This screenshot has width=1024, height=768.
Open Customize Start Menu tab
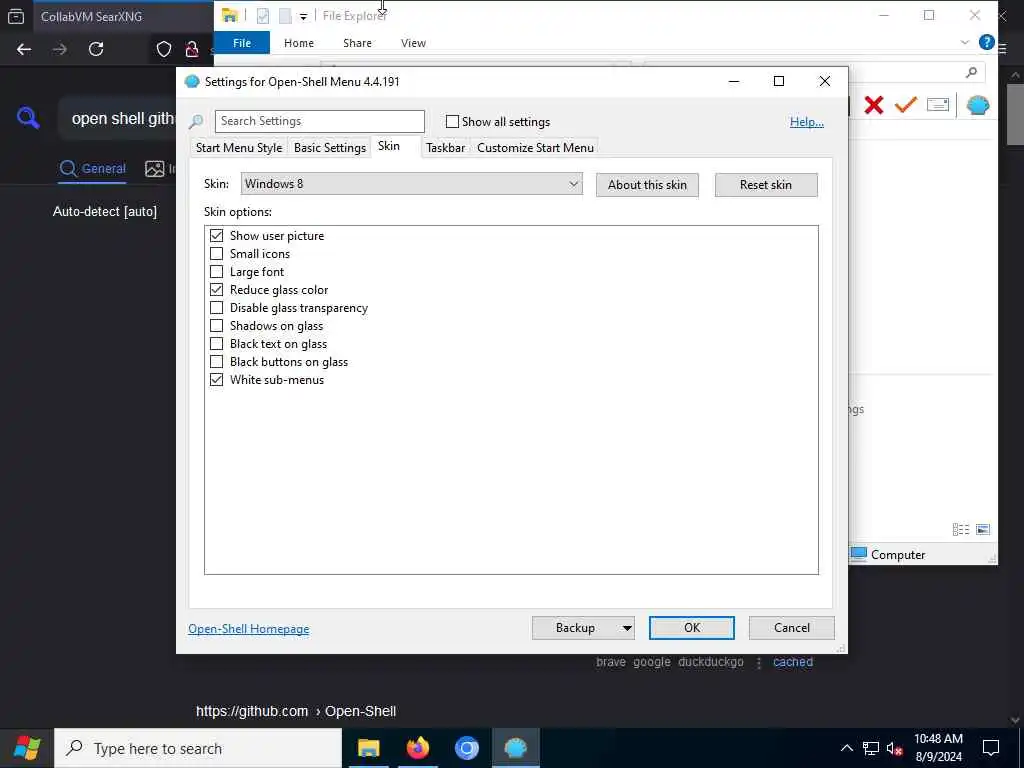click(536, 148)
